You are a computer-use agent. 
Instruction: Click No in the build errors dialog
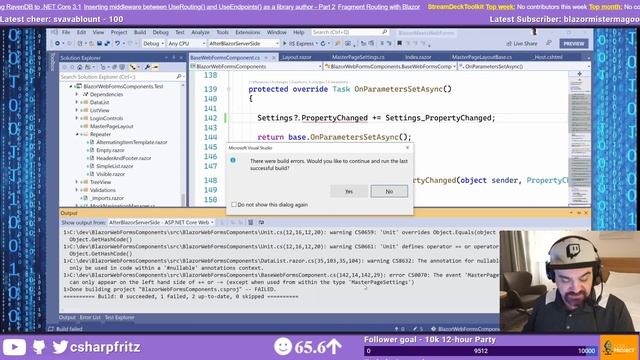click(x=389, y=191)
